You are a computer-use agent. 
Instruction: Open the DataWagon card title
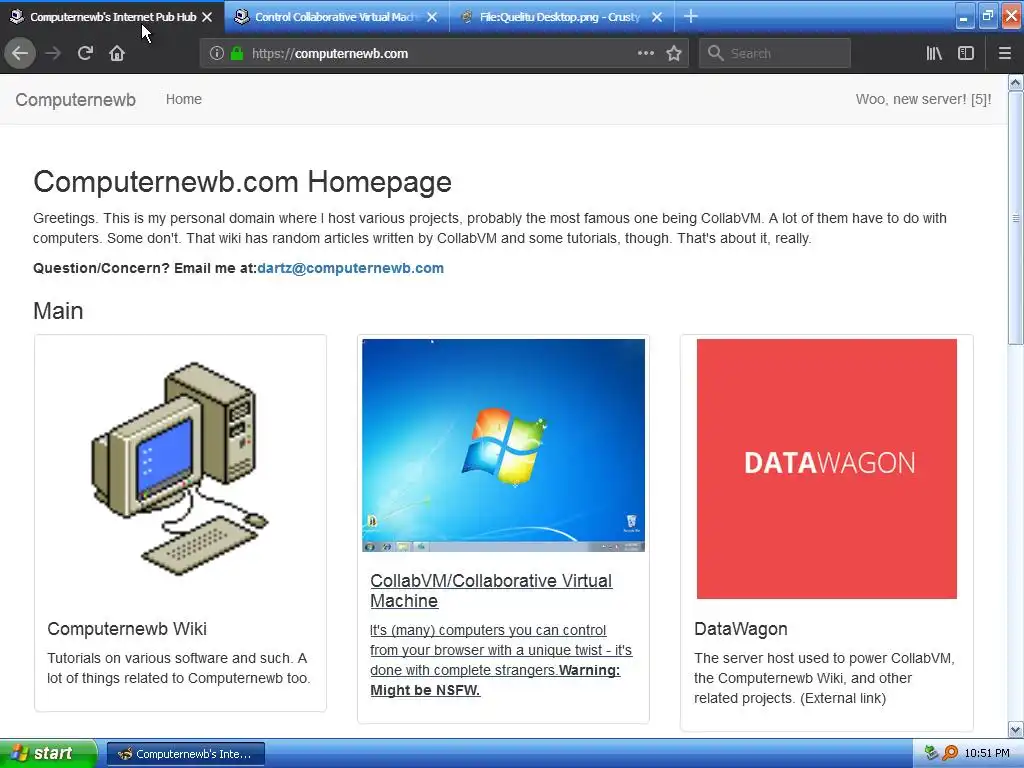point(741,629)
